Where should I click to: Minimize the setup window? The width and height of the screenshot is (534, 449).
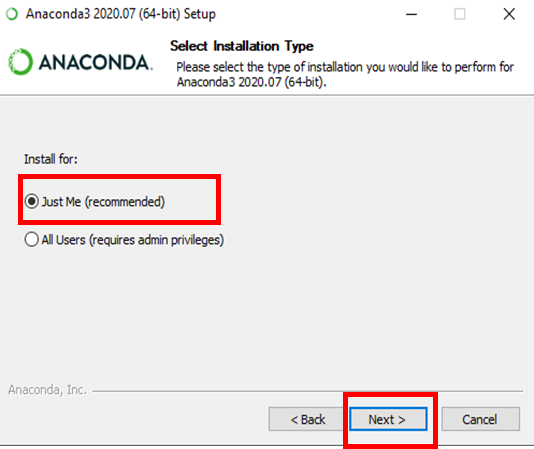coord(411,14)
